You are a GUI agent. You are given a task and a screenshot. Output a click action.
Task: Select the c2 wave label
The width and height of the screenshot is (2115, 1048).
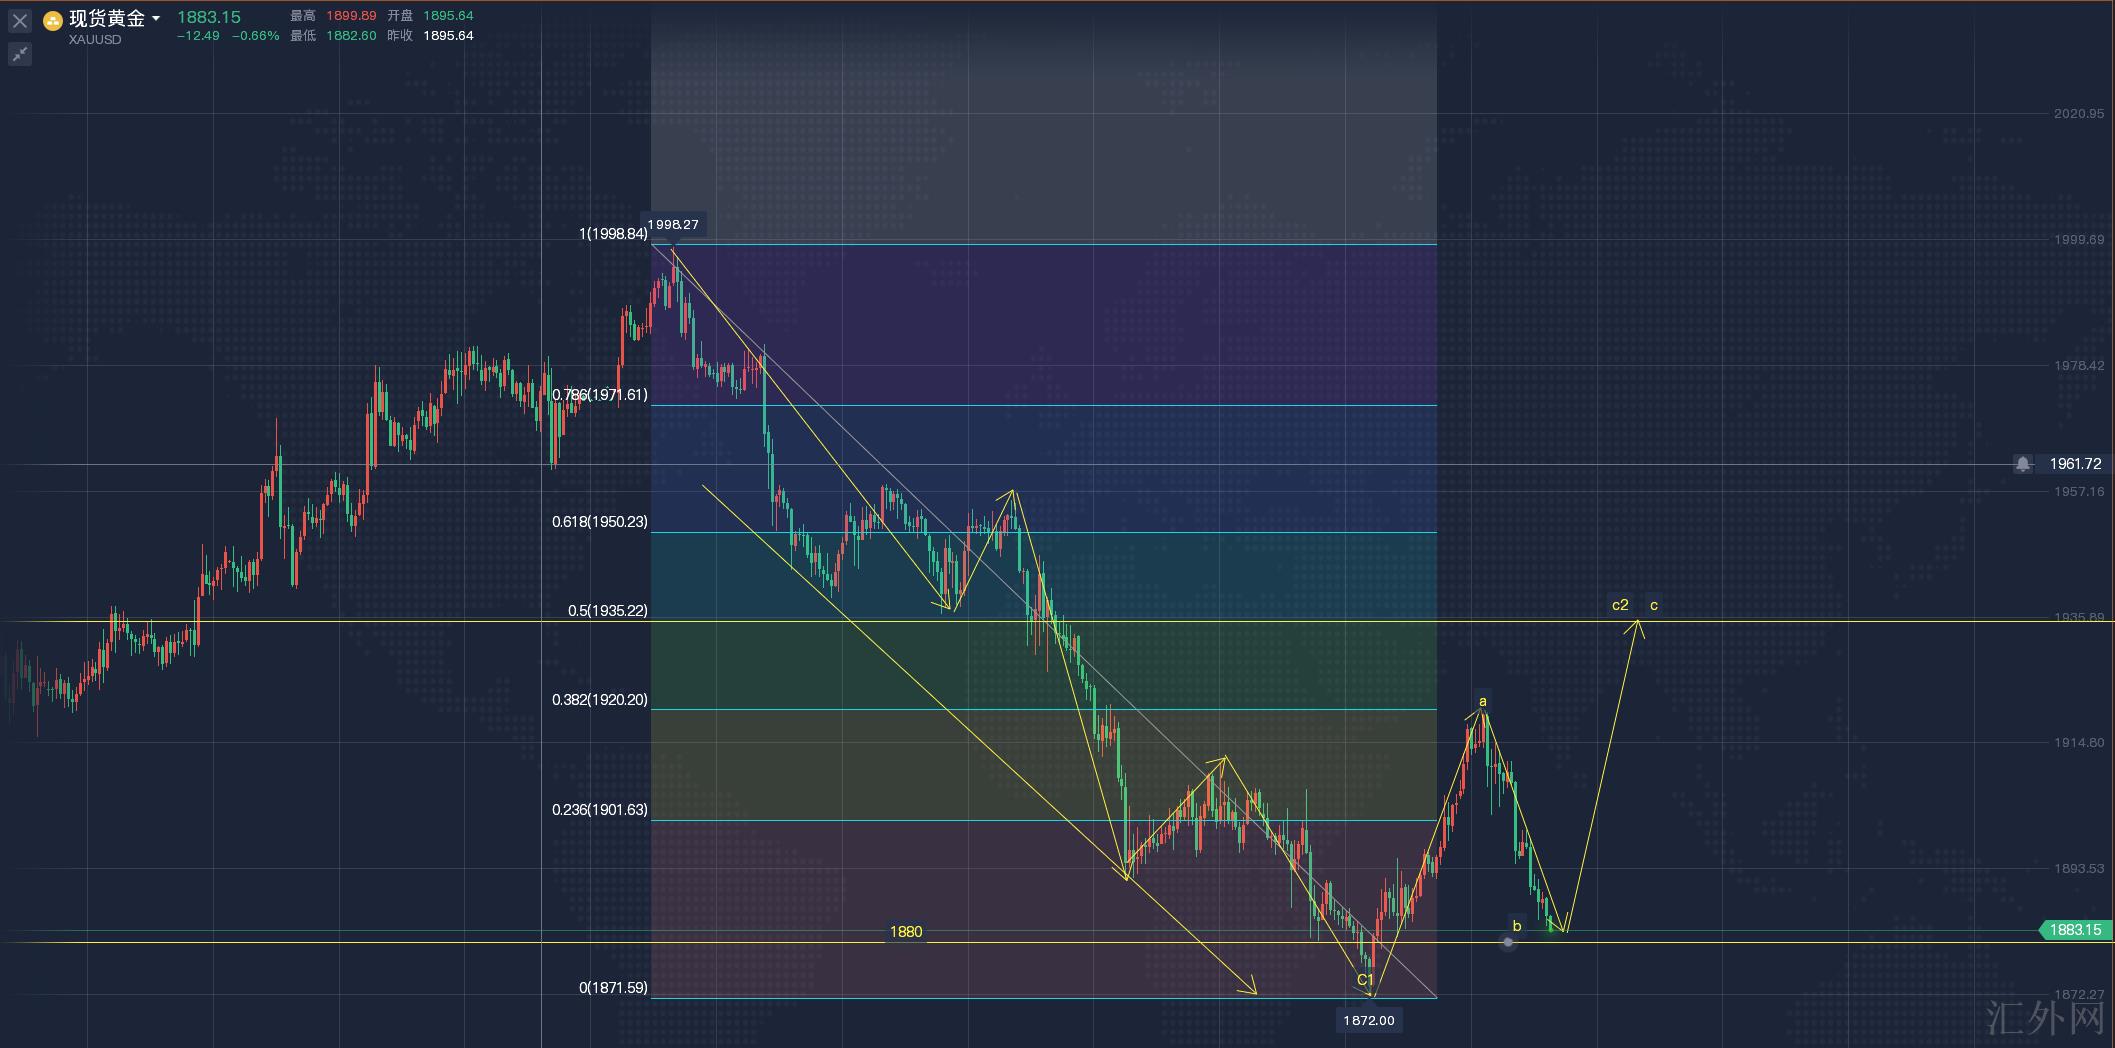click(x=1620, y=605)
